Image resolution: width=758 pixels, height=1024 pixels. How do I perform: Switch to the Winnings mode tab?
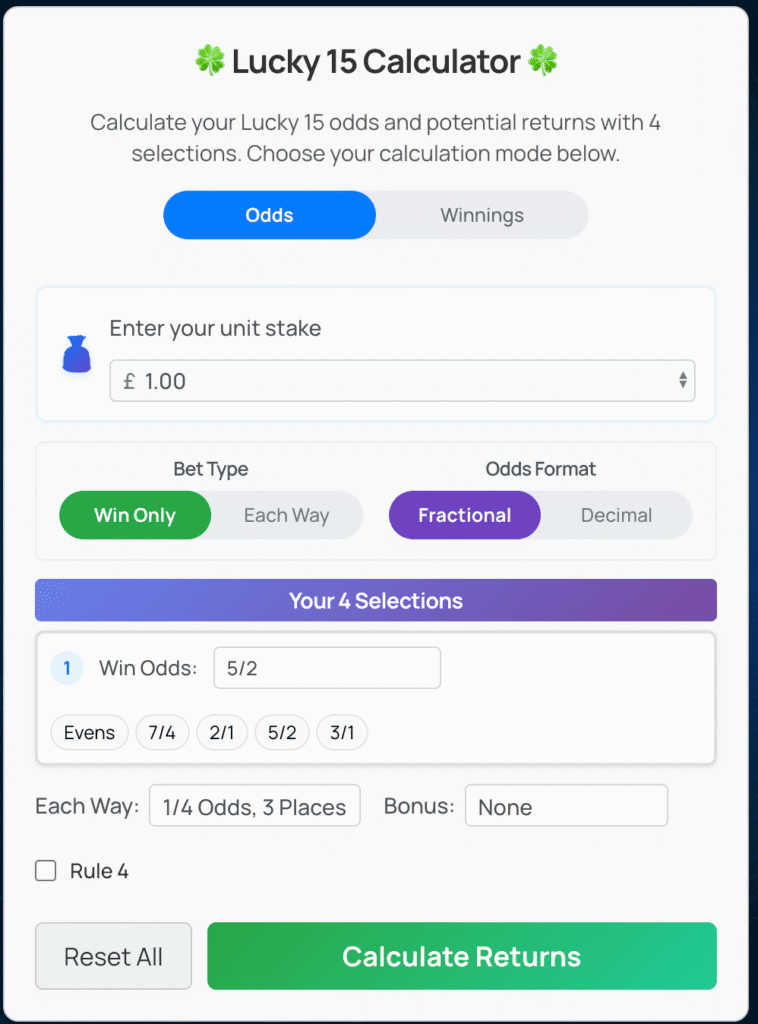(482, 215)
